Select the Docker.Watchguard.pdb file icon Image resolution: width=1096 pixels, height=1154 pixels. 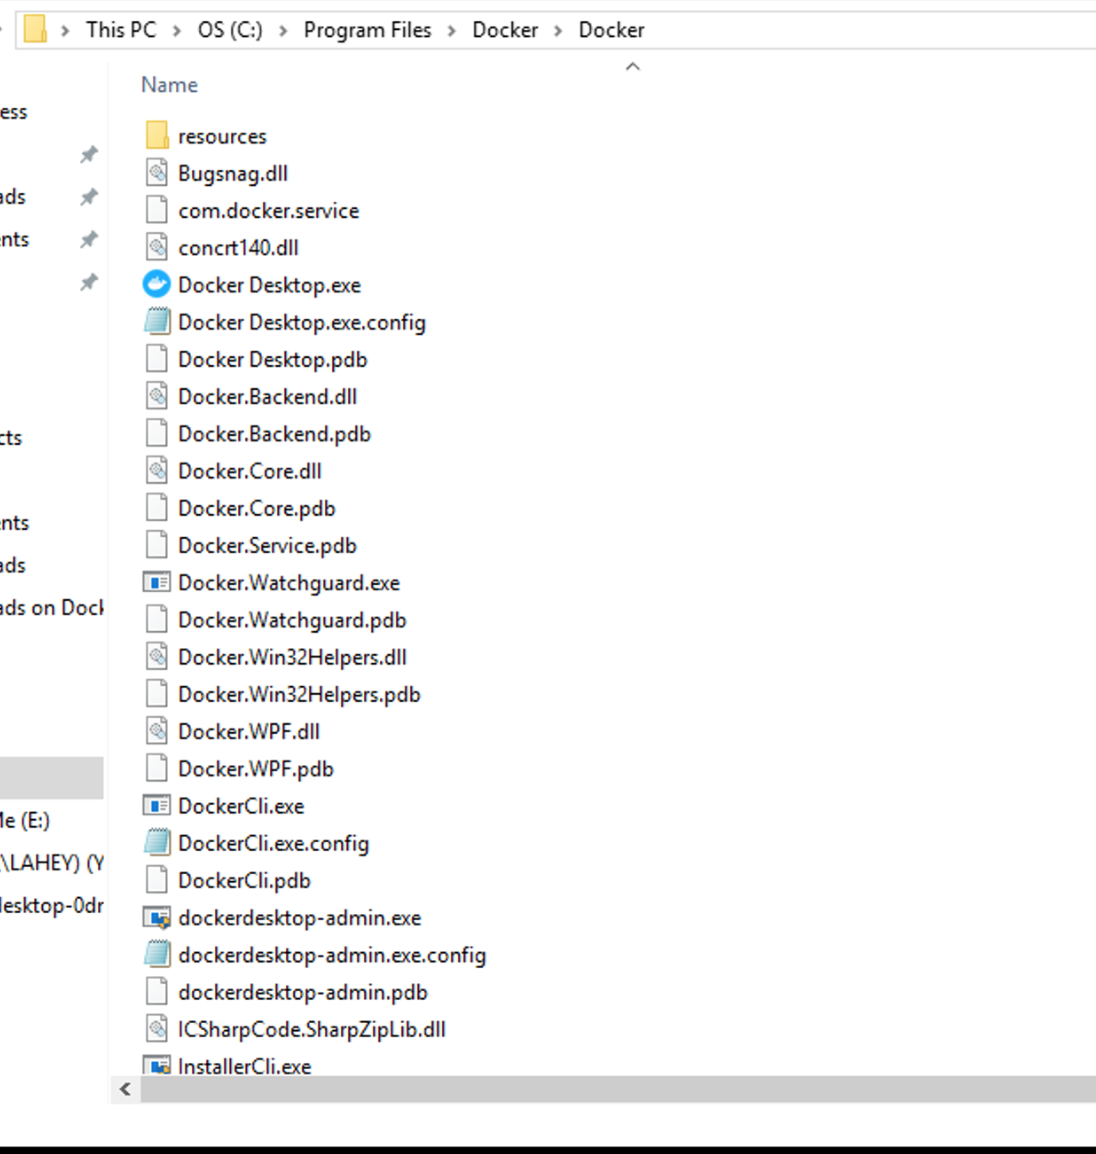pos(157,620)
